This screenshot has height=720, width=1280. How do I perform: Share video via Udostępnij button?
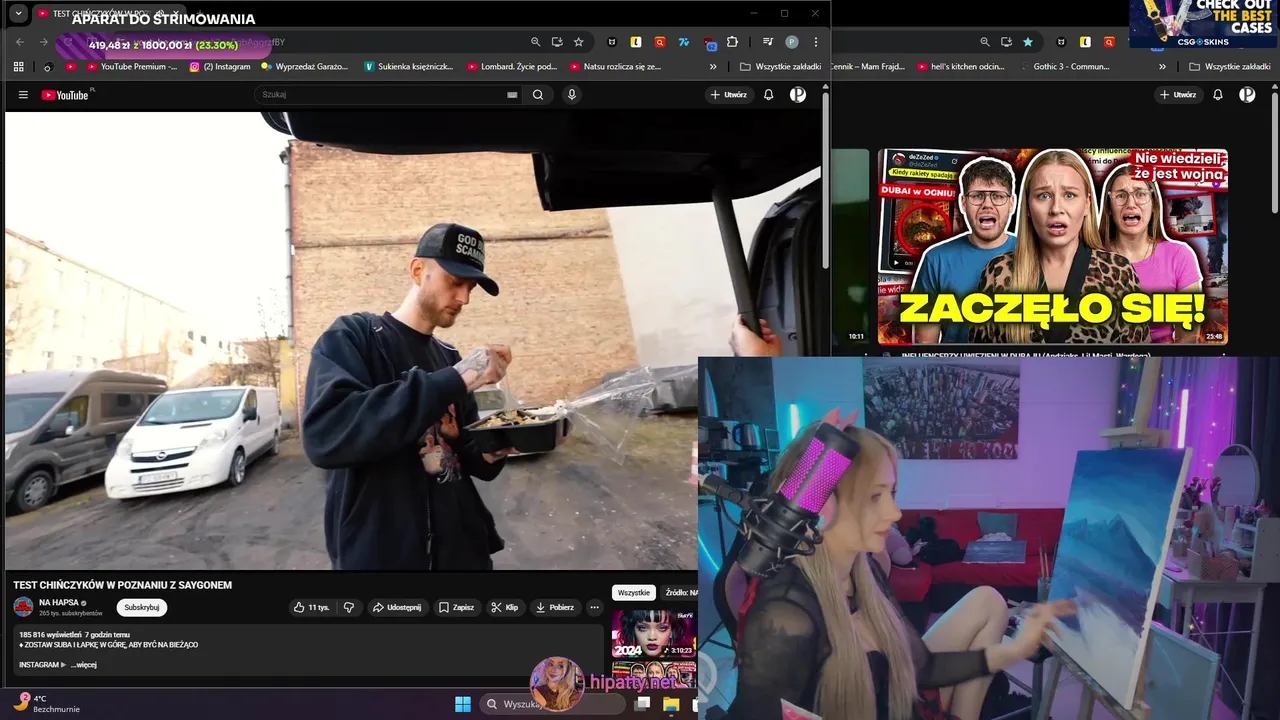pos(397,607)
